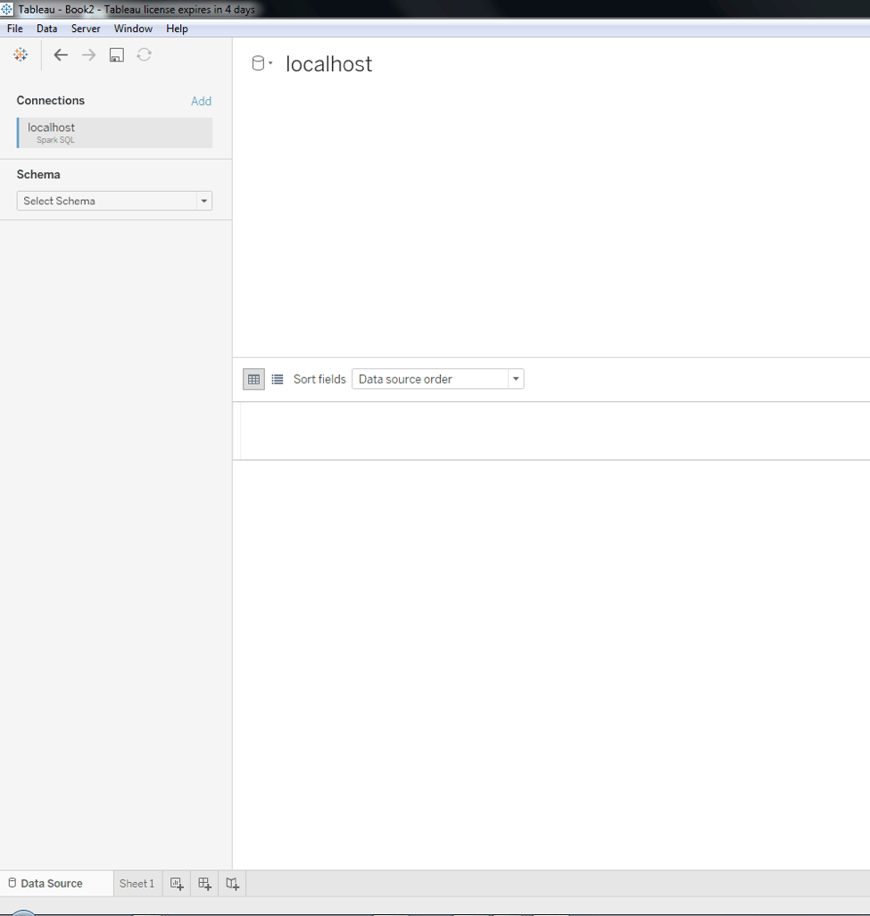
Task: Switch to metadata list view icon
Action: coord(278,379)
